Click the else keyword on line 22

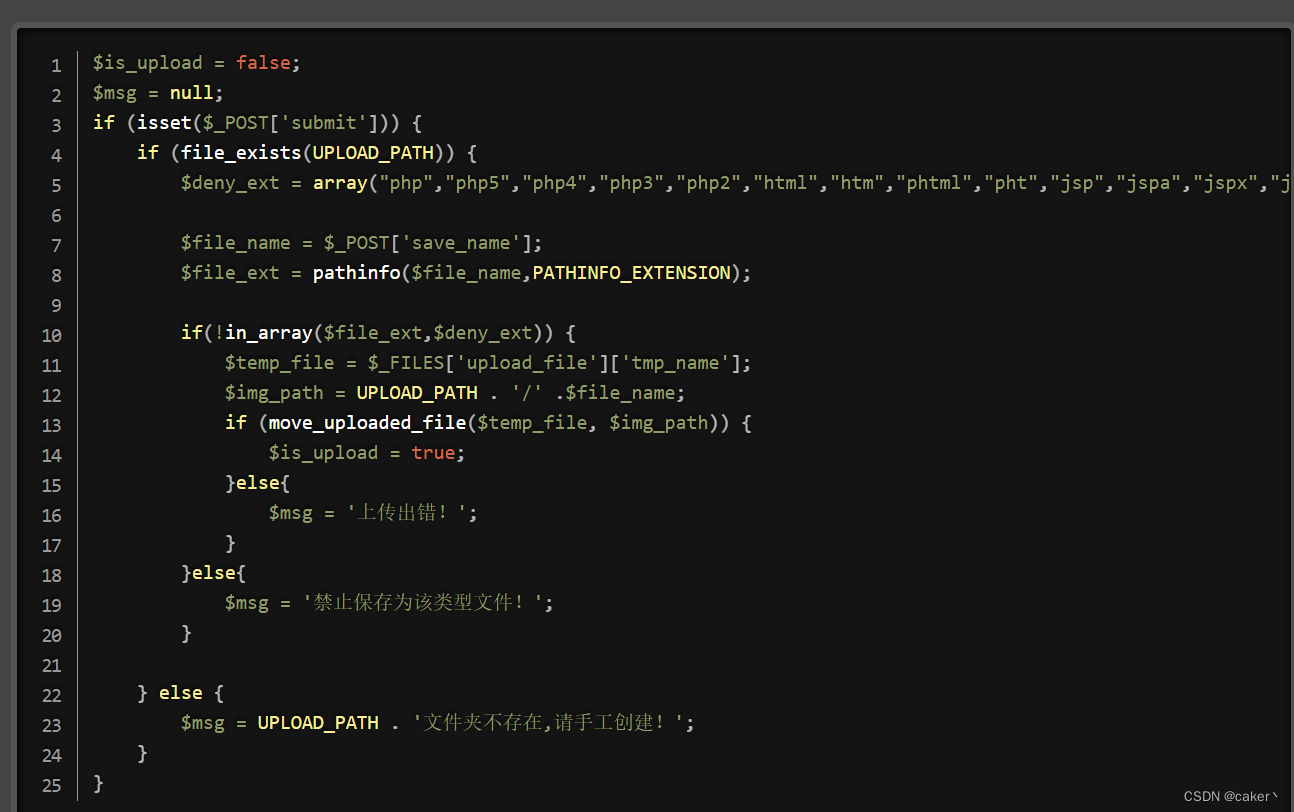click(x=181, y=693)
